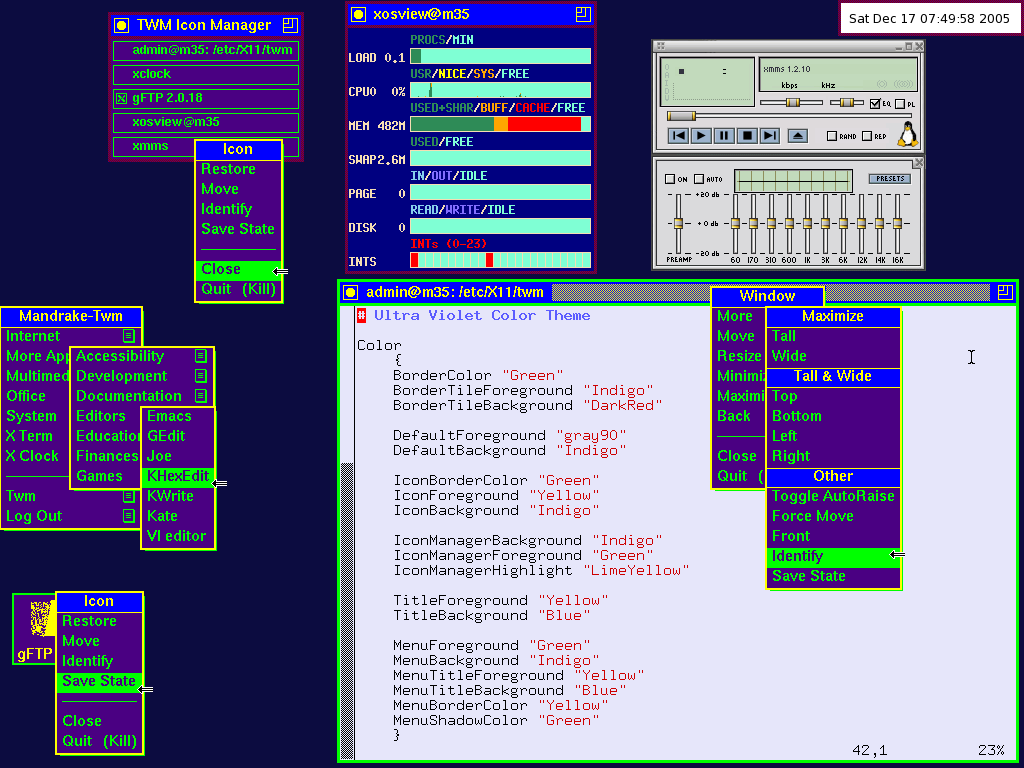Expand the Twm submenu in Mandrake-Twm menu
This screenshot has height=768, width=1024.
(129, 496)
